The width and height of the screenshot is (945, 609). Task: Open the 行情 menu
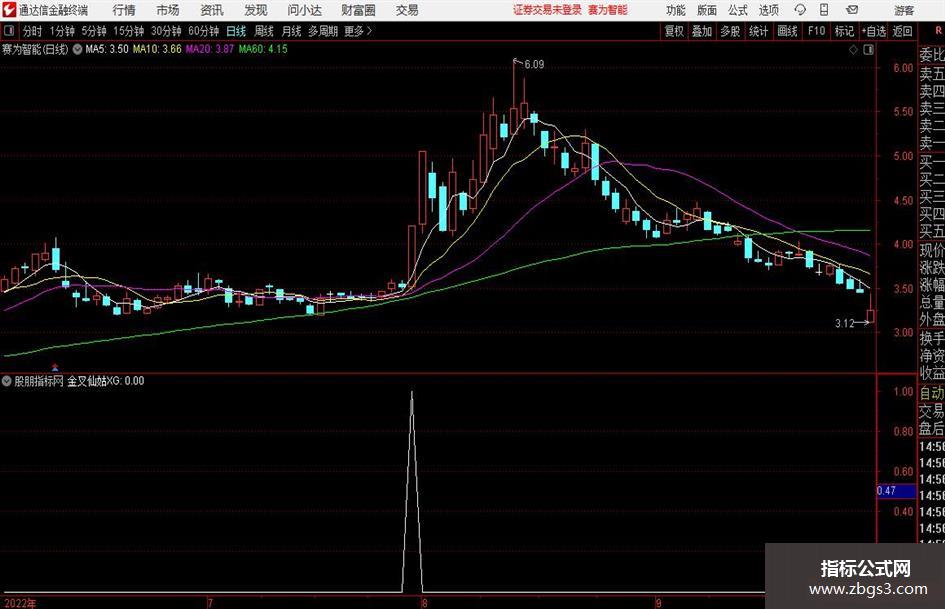point(124,10)
